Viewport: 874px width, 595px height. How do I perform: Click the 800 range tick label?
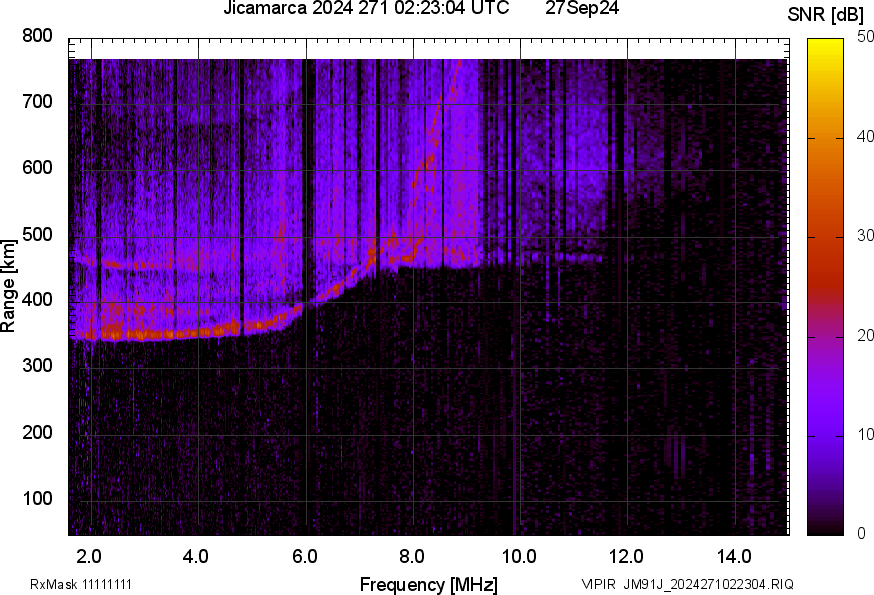37,37
